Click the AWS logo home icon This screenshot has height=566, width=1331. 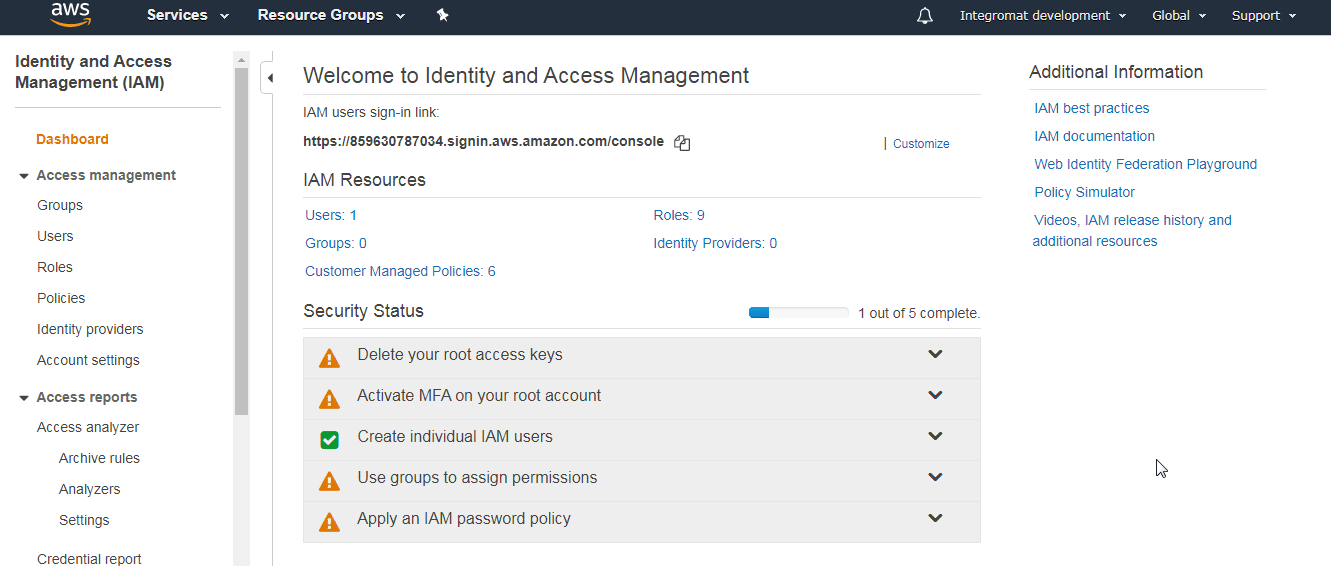click(70, 14)
